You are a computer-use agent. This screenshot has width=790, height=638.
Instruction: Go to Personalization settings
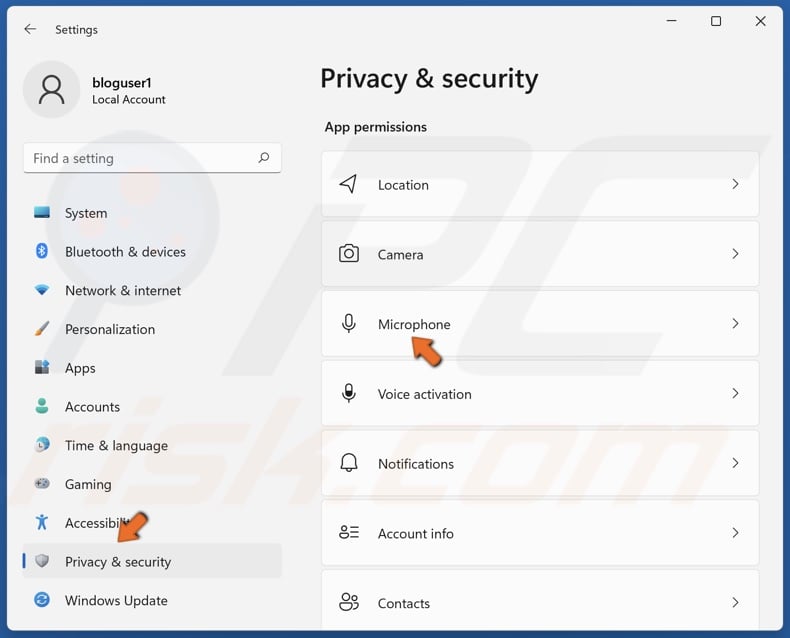[x=152, y=329]
